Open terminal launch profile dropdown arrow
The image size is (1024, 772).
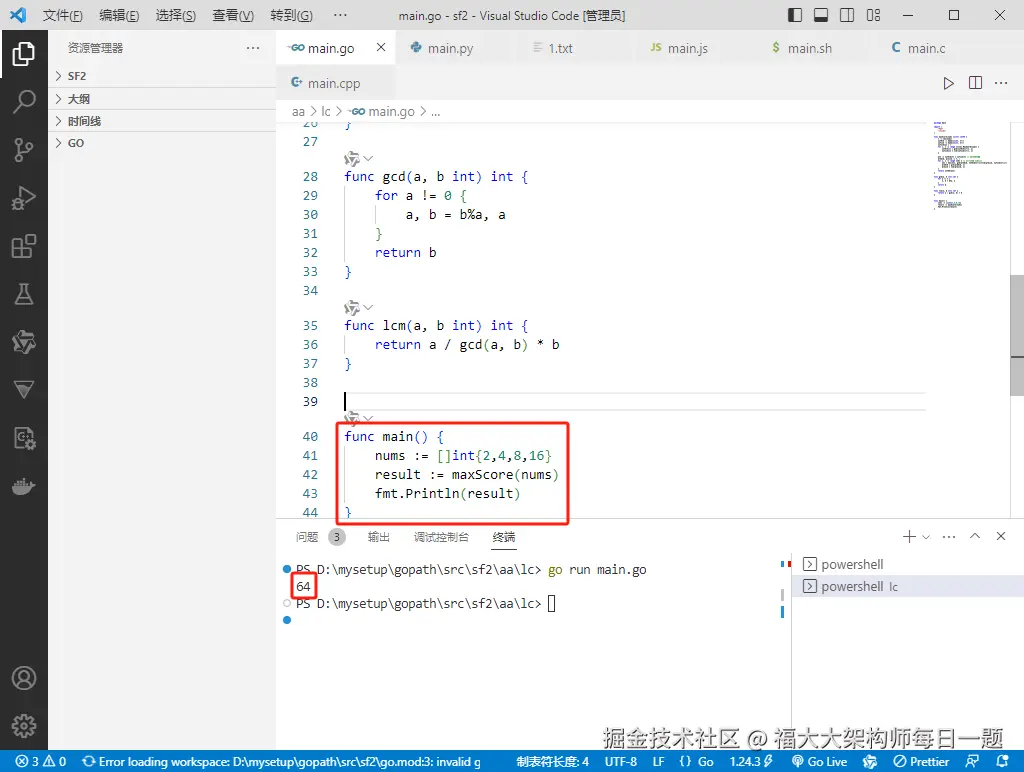click(925, 537)
